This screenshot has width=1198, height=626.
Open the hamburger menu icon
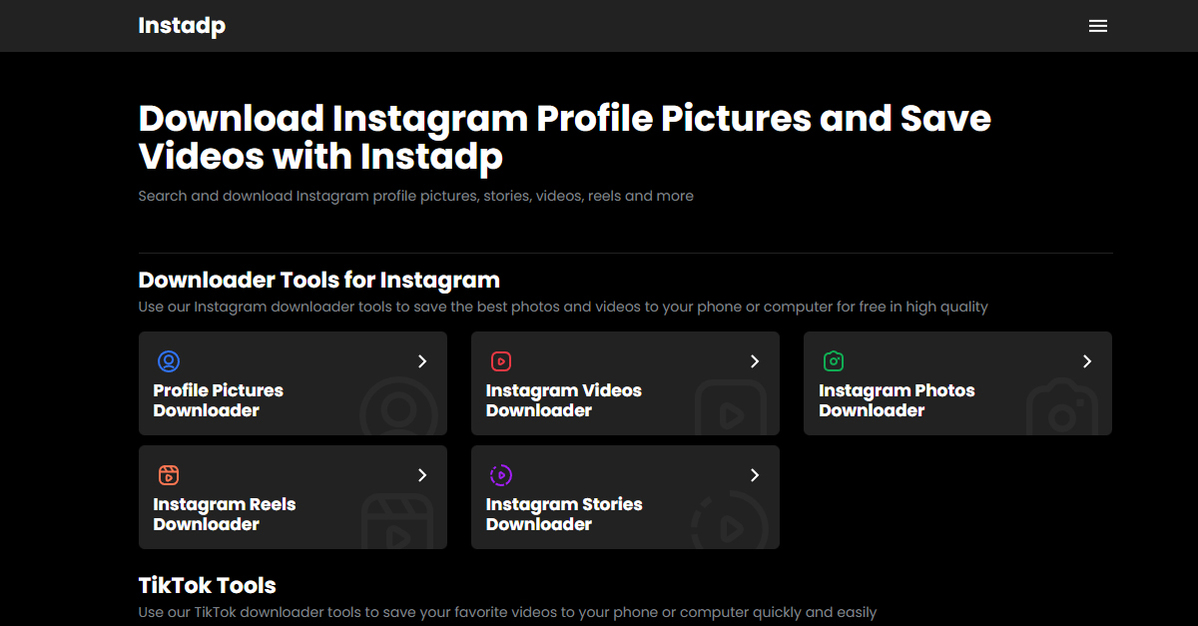pos(1097,26)
